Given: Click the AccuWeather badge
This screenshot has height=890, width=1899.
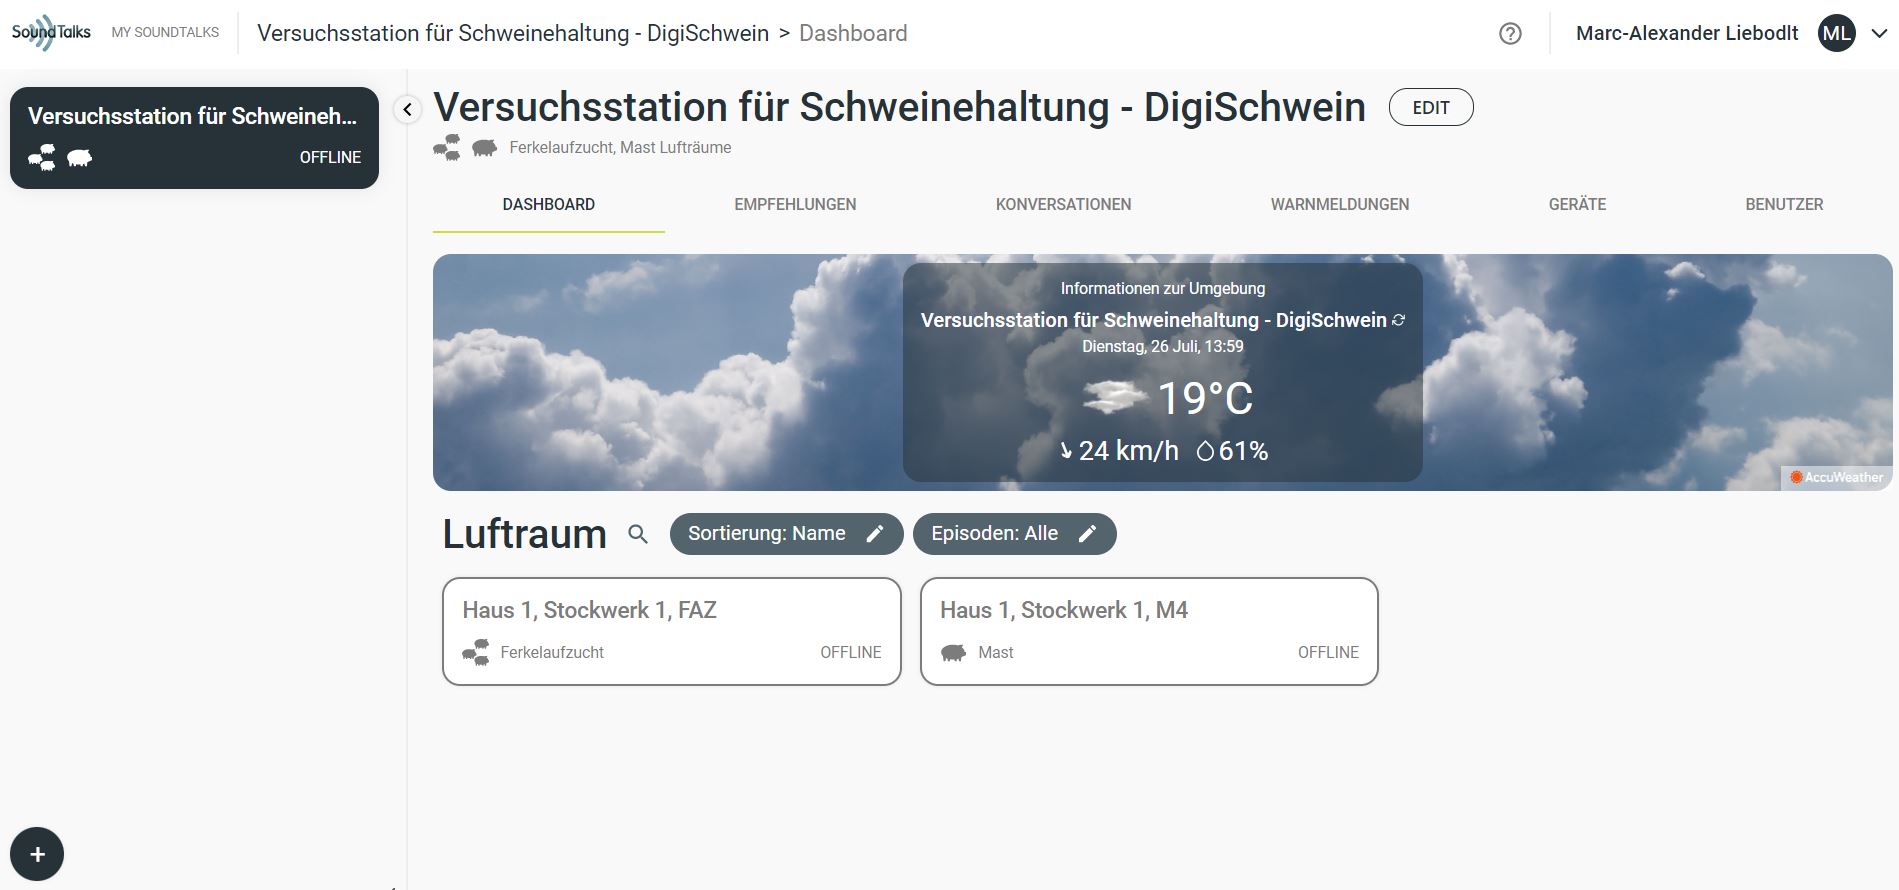Looking at the screenshot, I should (x=1836, y=477).
